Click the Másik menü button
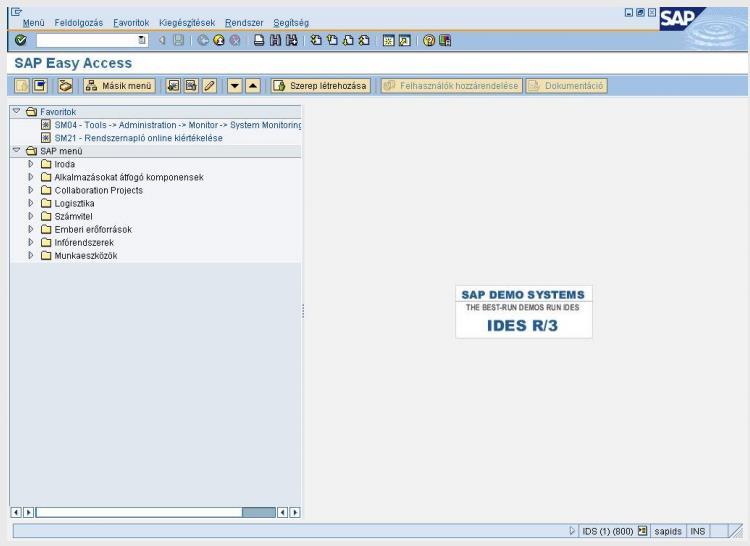 [x=119, y=86]
